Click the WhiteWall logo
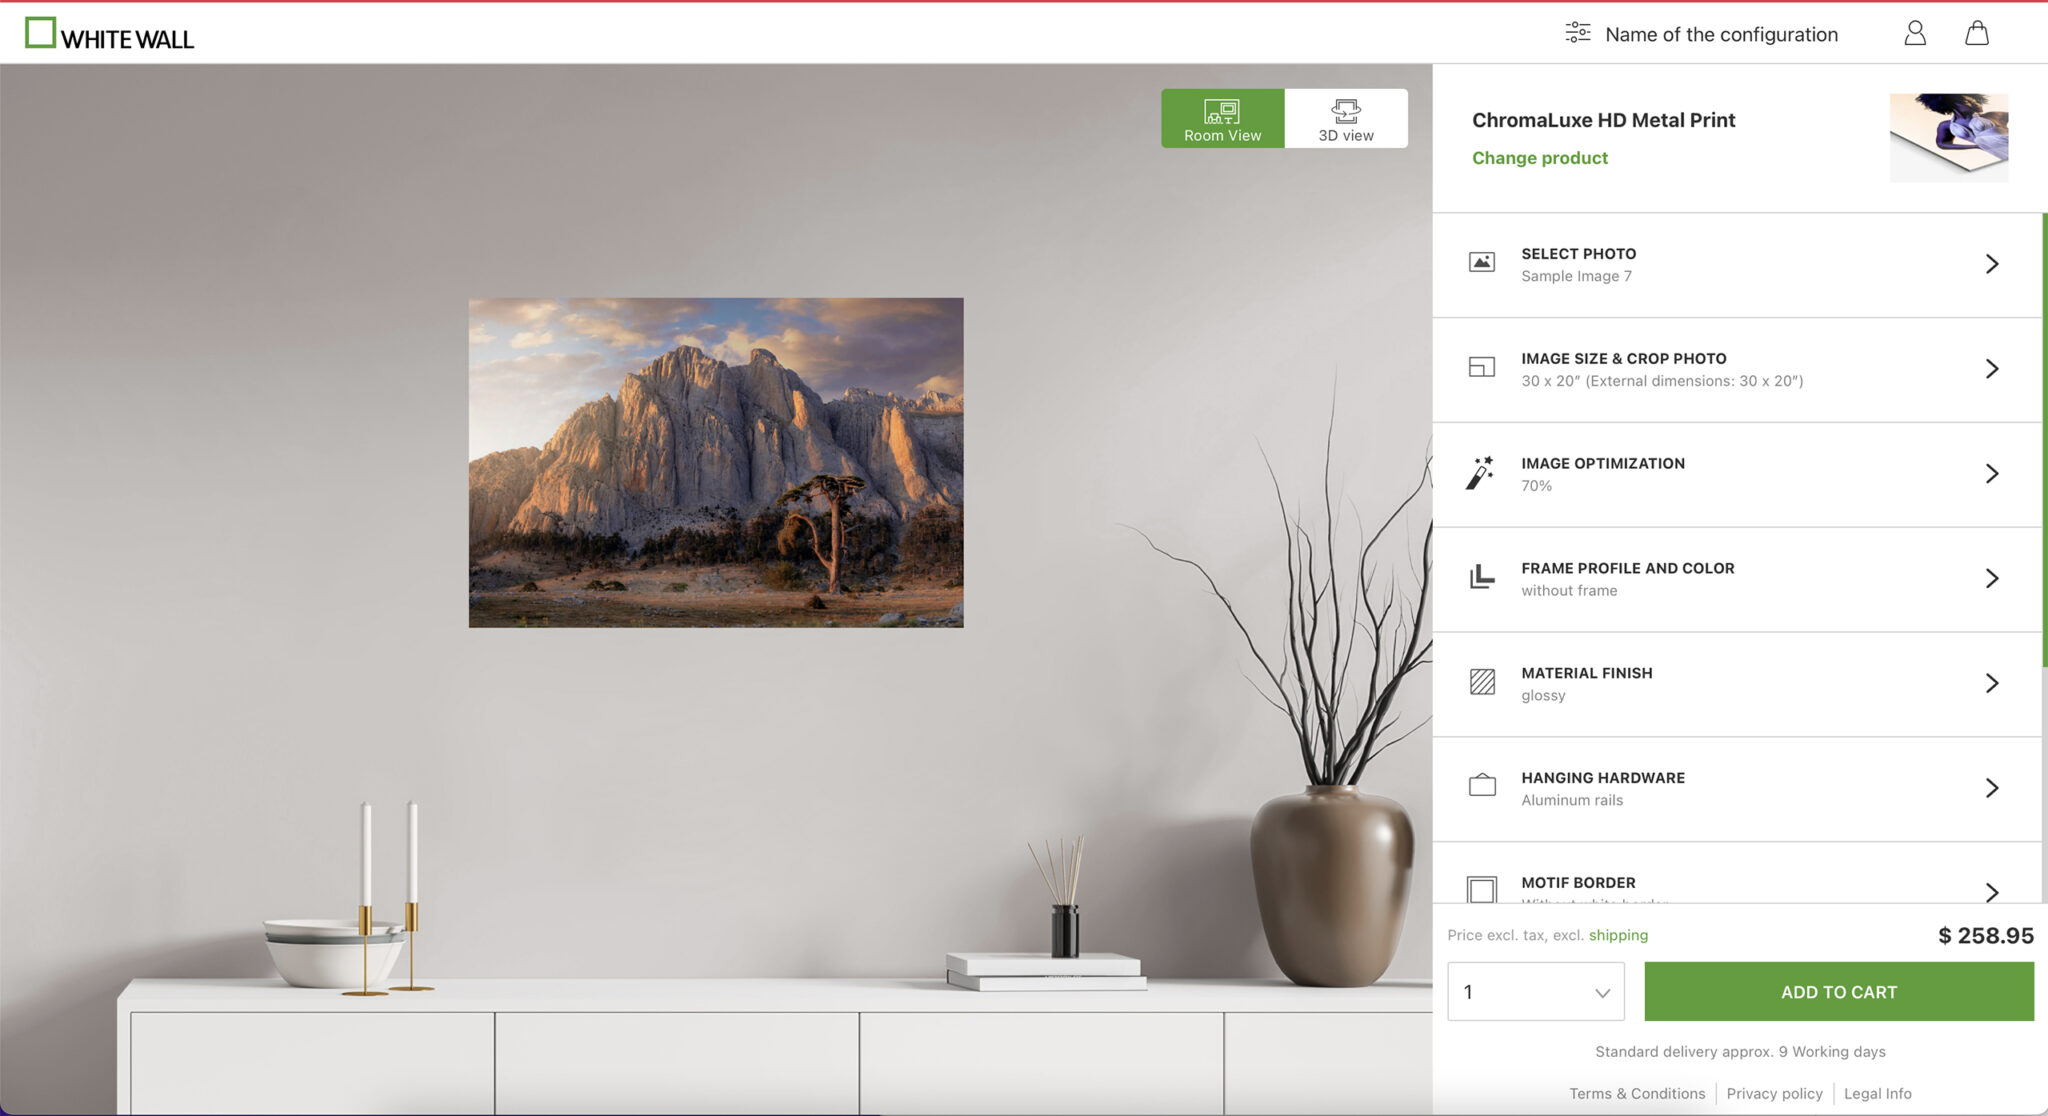Screen dimensions: 2048x1116 click(109, 34)
